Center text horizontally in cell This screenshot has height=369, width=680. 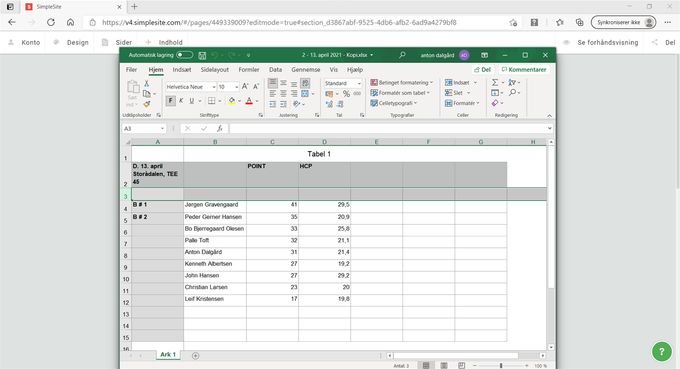pyautogui.click(x=283, y=94)
